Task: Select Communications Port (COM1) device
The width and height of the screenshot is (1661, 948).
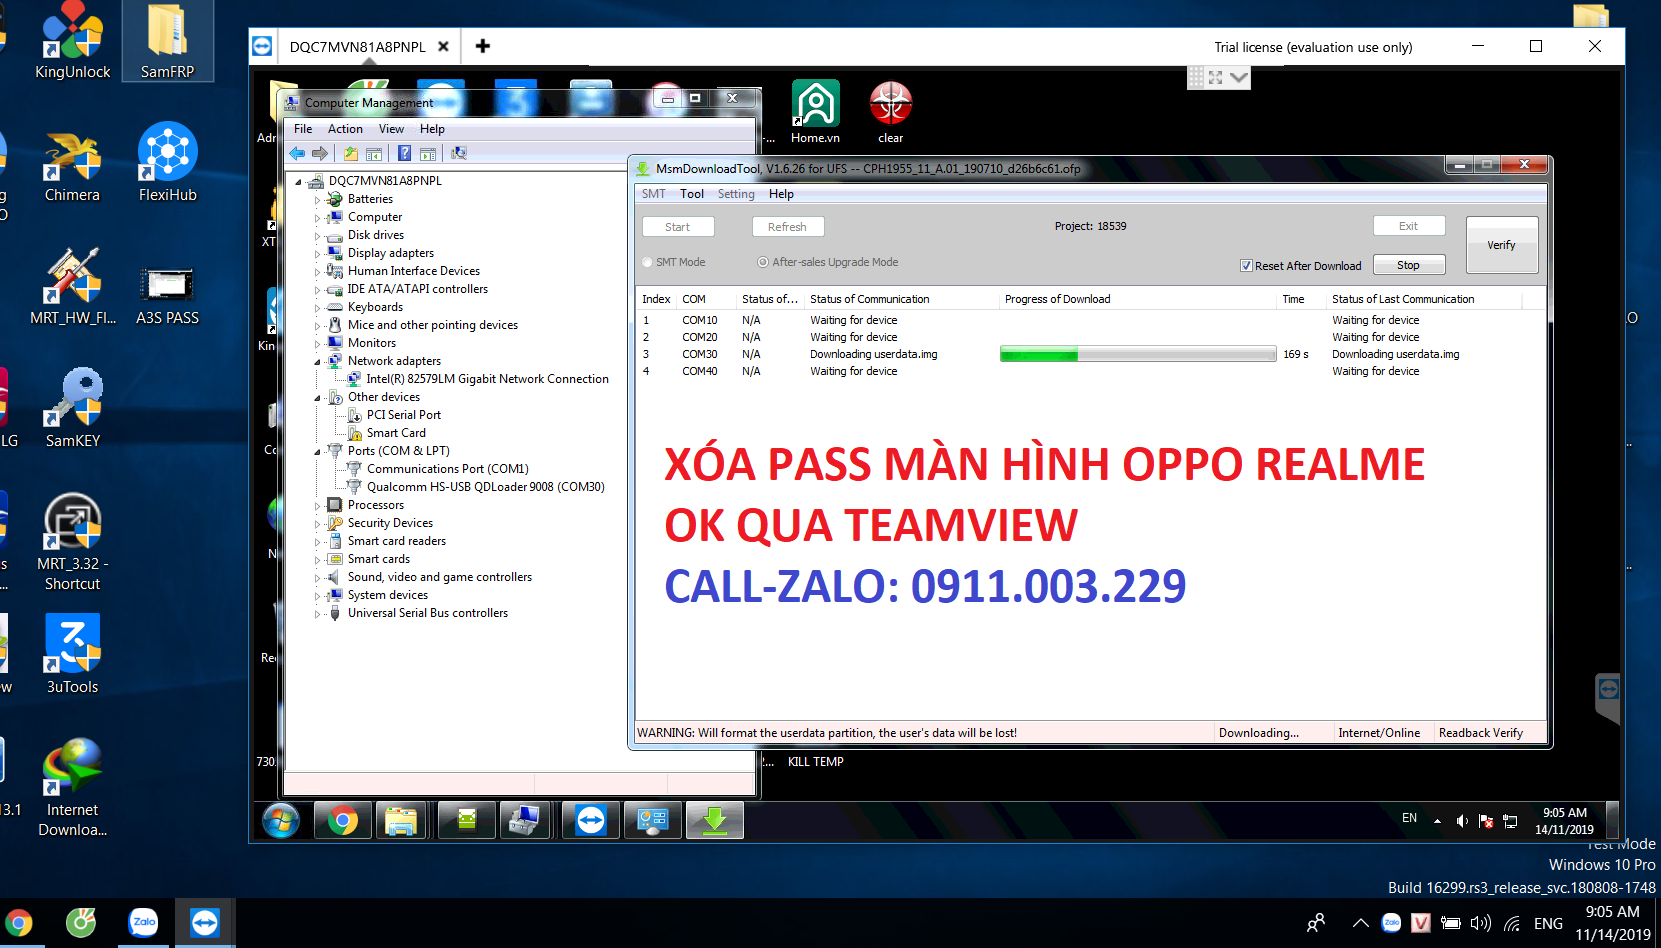Action: (447, 469)
